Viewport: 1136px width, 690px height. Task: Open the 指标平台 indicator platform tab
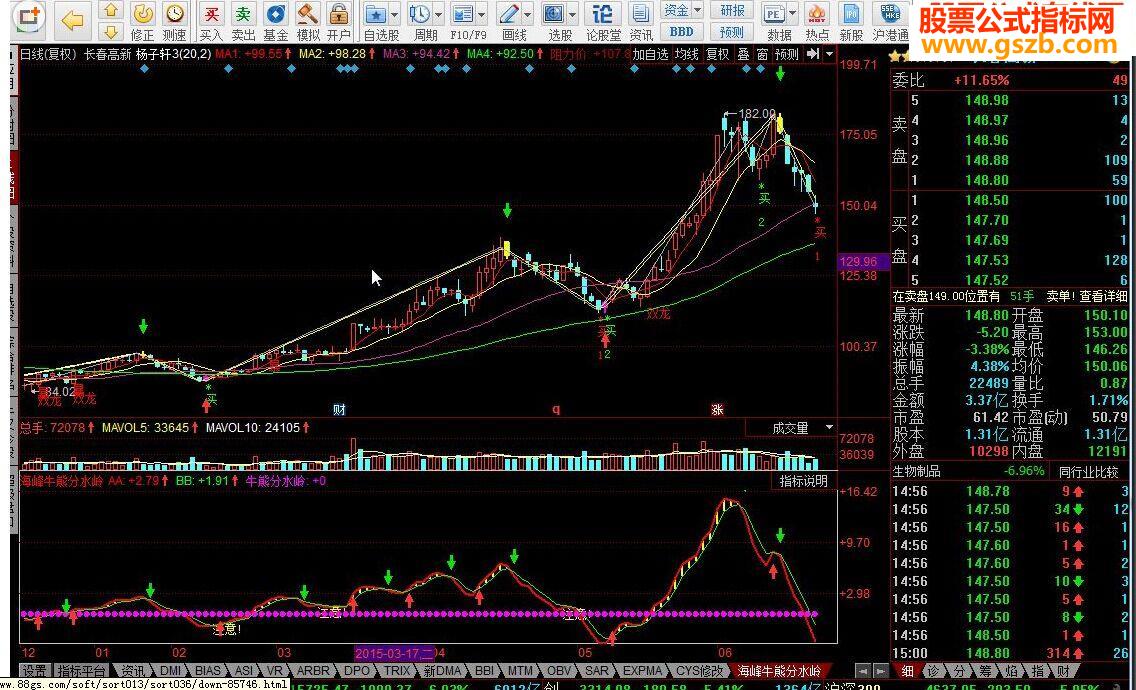(81, 670)
